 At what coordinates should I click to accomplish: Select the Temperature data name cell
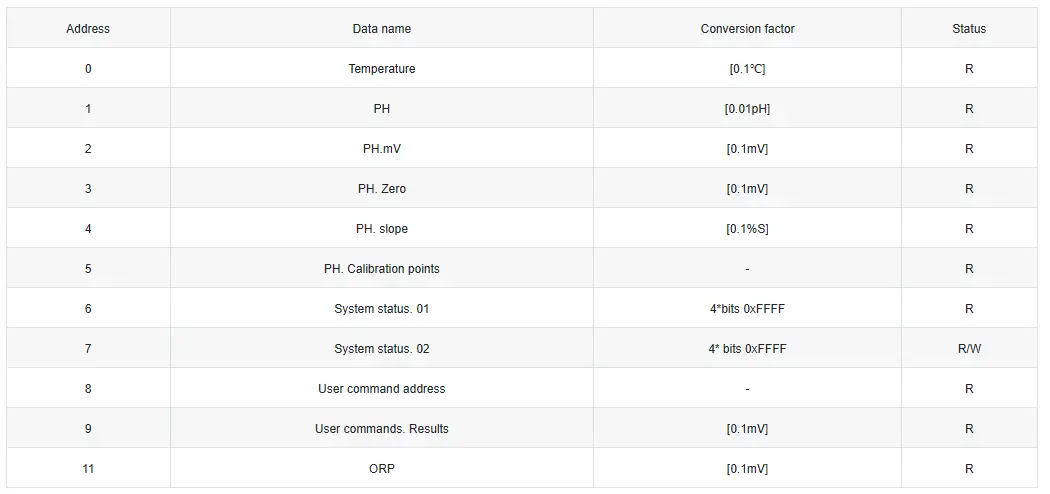click(x=382, y=68)
